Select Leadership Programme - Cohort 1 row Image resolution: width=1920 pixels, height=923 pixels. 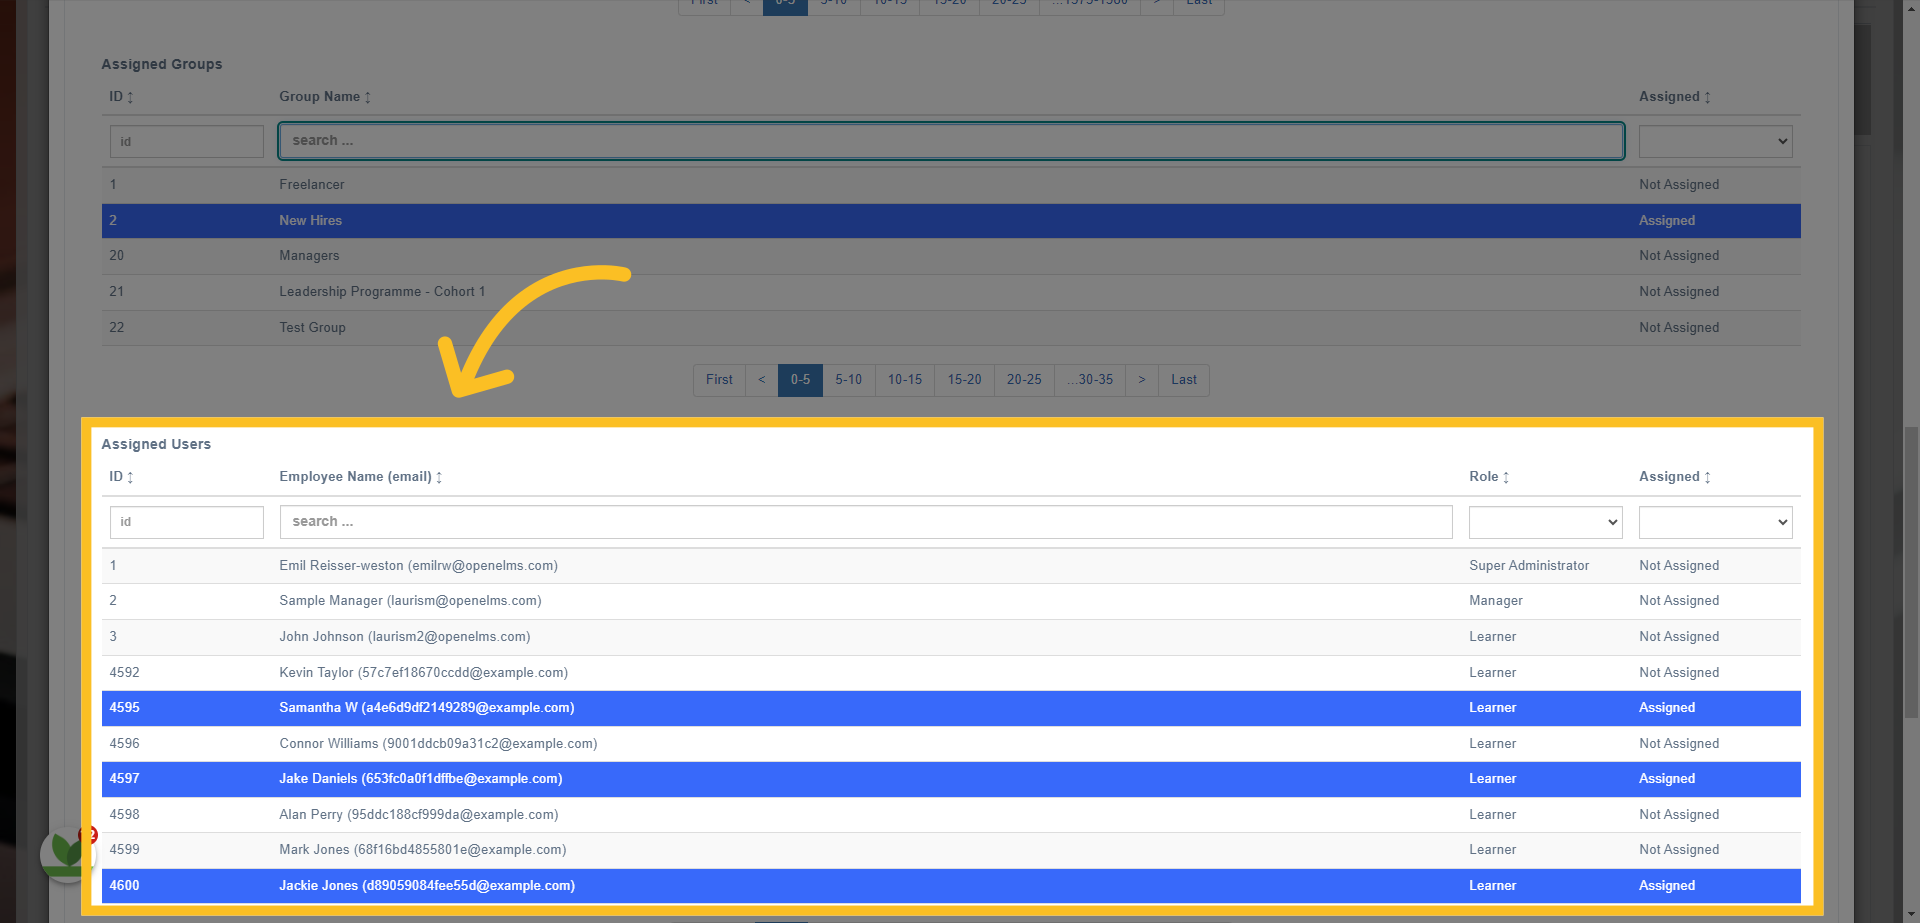951,292
